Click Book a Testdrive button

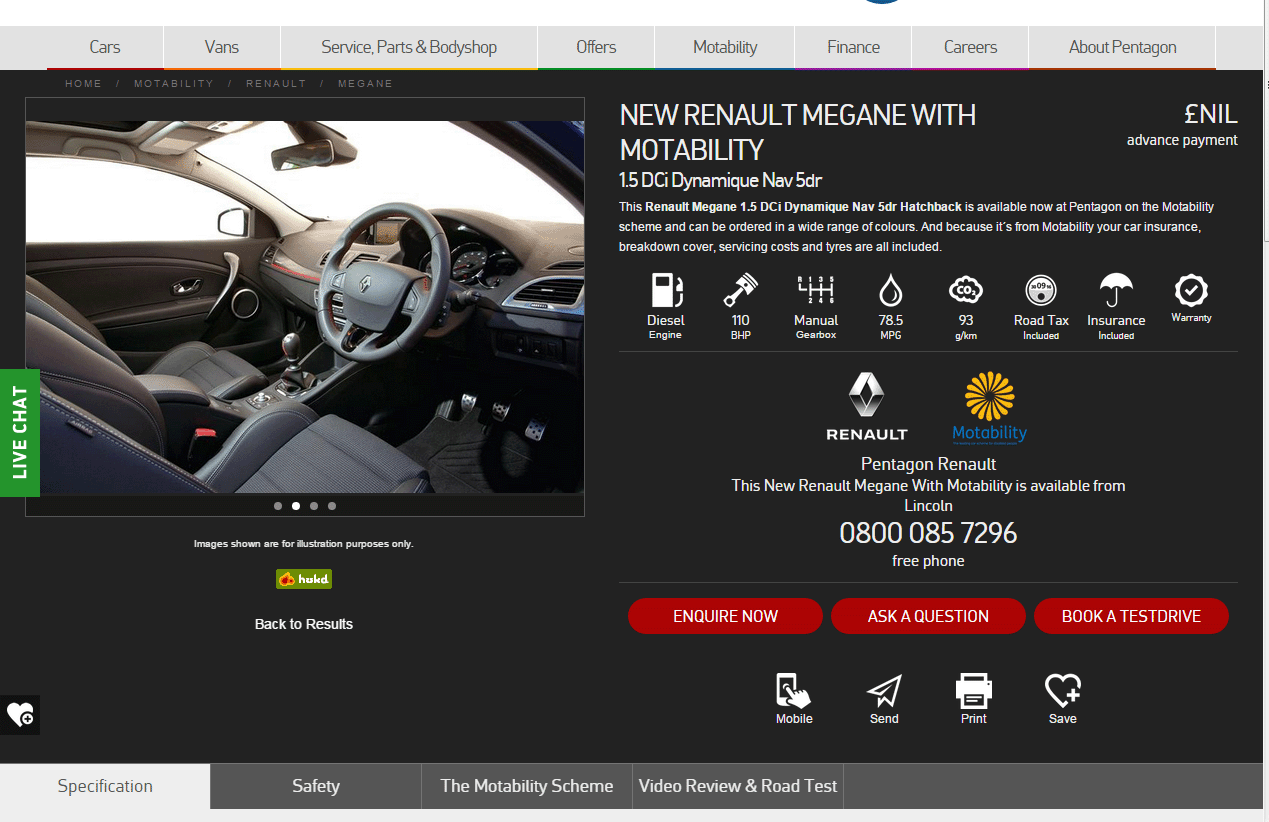pos(1131,616)
